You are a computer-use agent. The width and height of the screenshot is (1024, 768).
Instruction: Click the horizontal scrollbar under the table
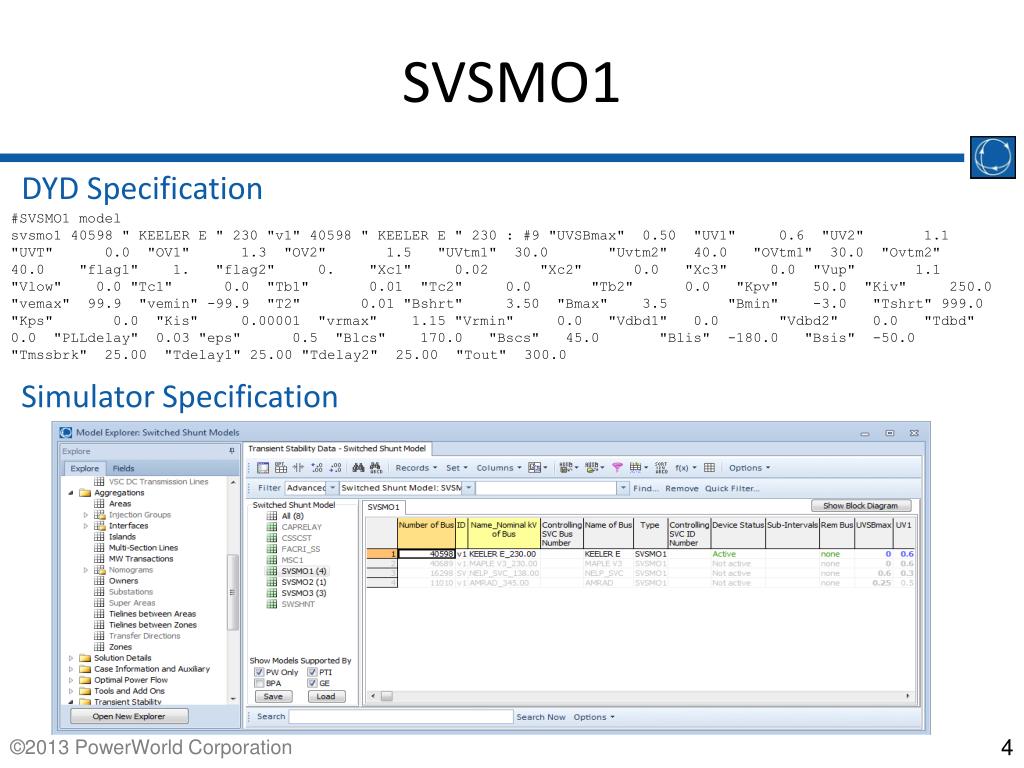point(640,696)
